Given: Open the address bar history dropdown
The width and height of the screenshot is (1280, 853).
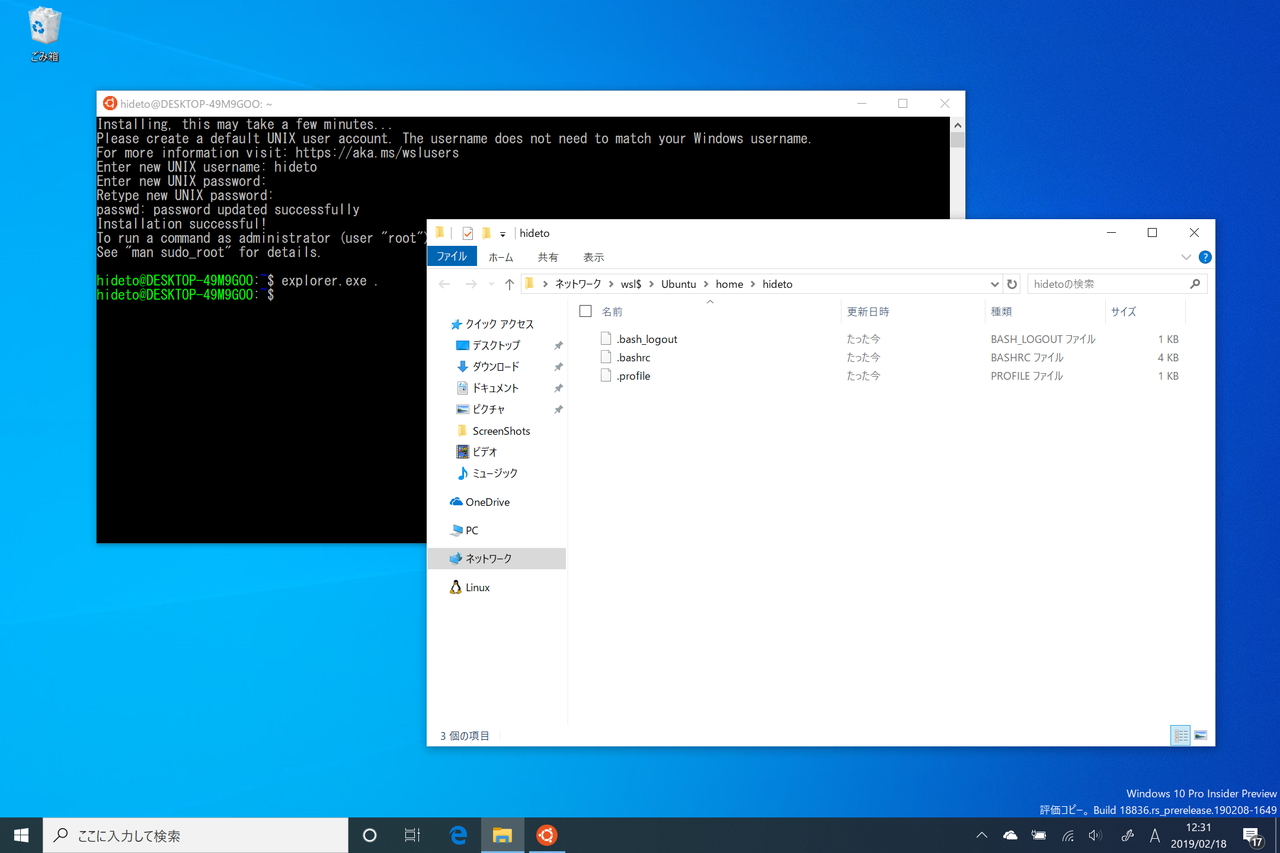Looking at the screenshot, I should click(x=994, y=283).
